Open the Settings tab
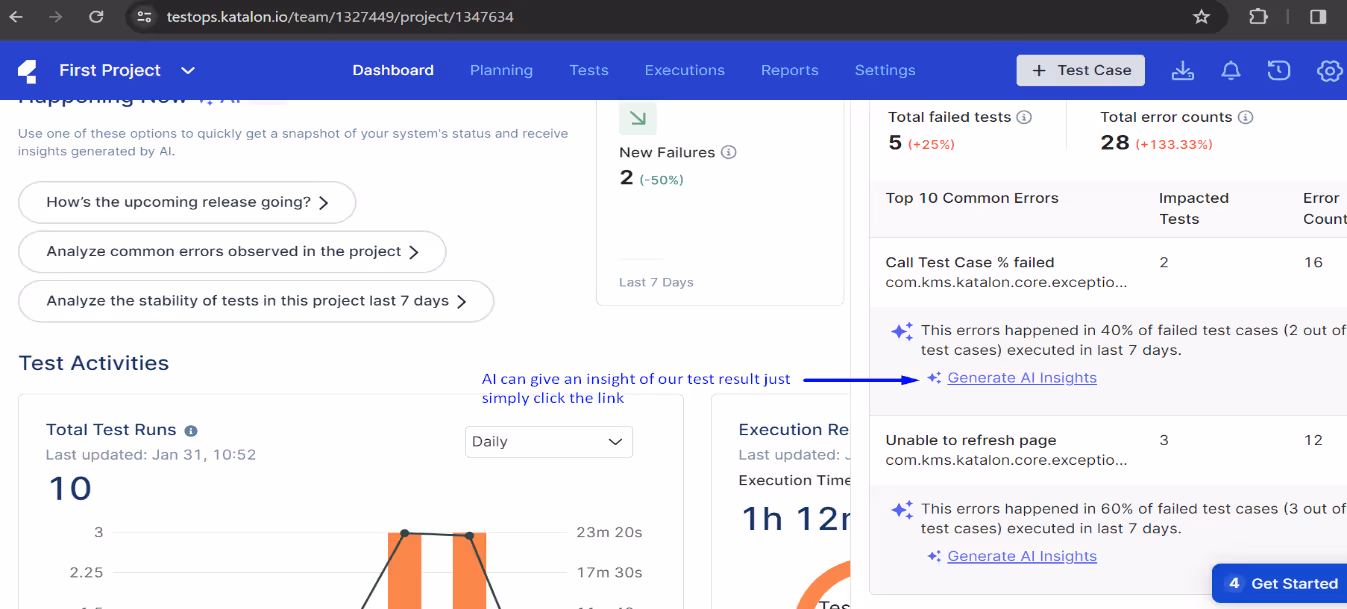The image size is (1347, 609). 885,70
